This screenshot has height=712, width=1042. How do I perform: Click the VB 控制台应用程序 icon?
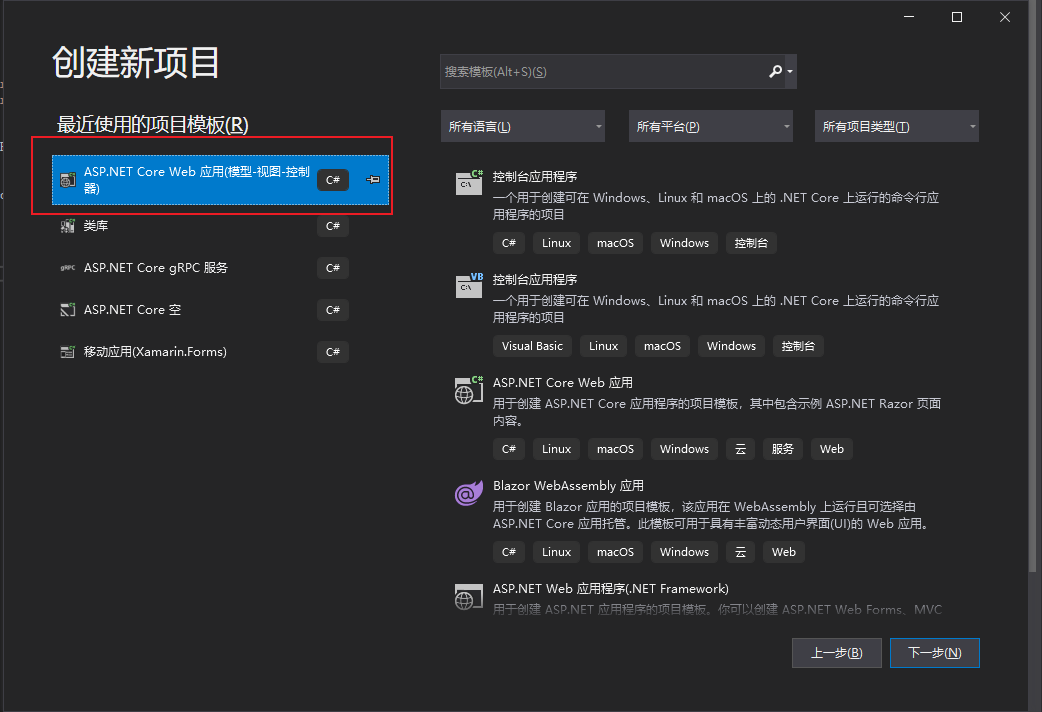[x=469, y=285]
